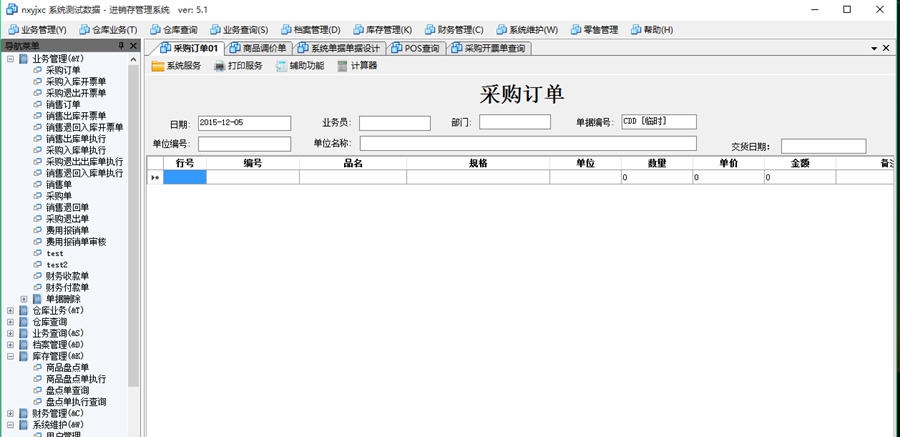900x437 pixels.
Task: Select 费用报销单审核 tree item
Action: pos(76,242)
